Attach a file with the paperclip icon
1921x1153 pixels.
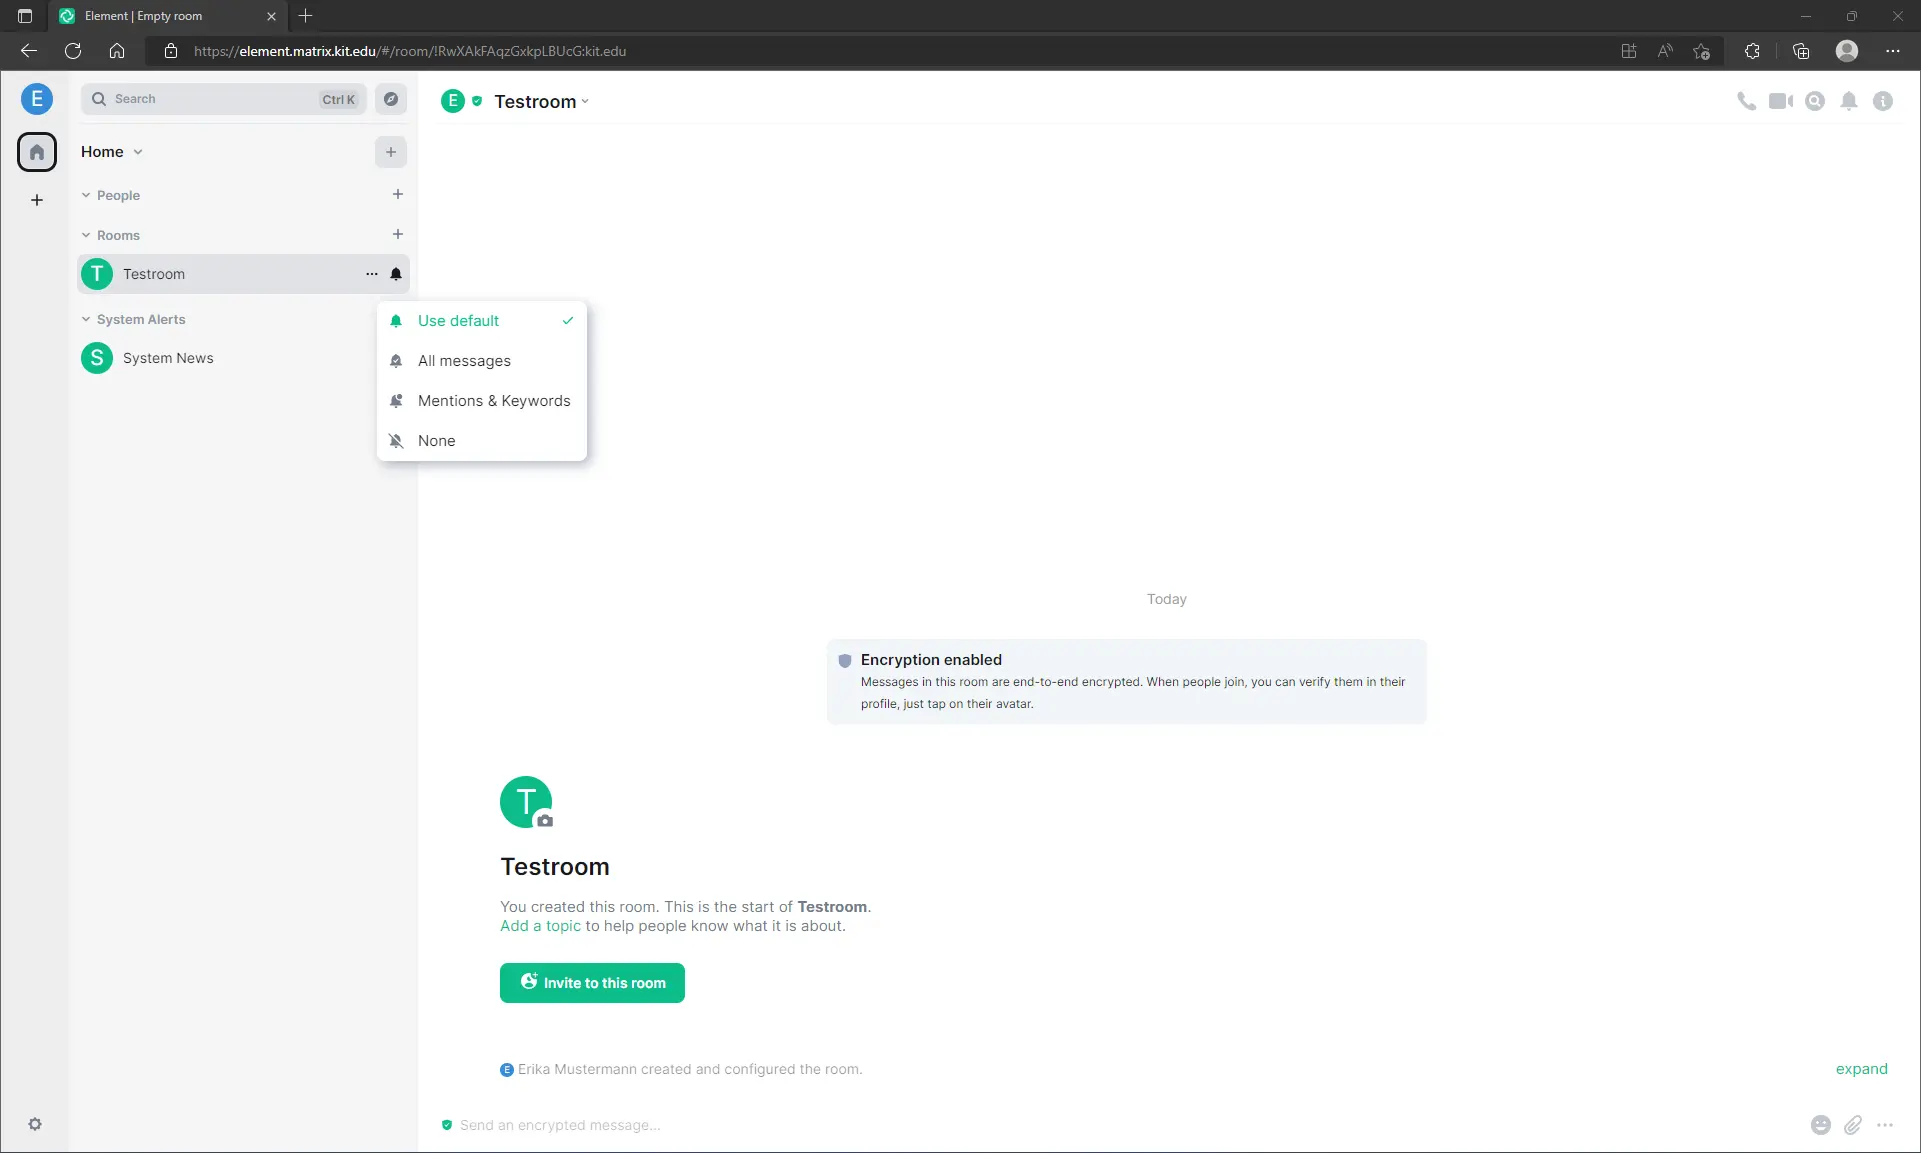click(1853, 1125)
